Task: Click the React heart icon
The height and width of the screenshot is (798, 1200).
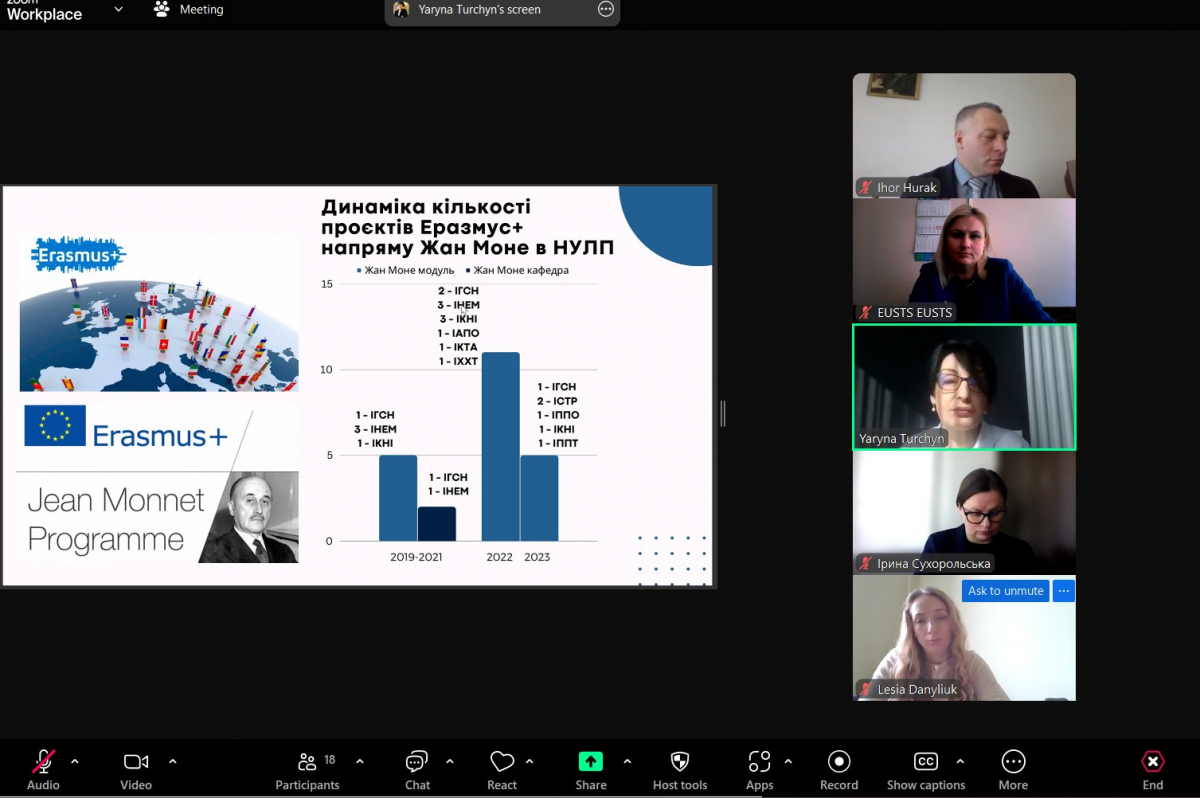Action: (502, 762)
